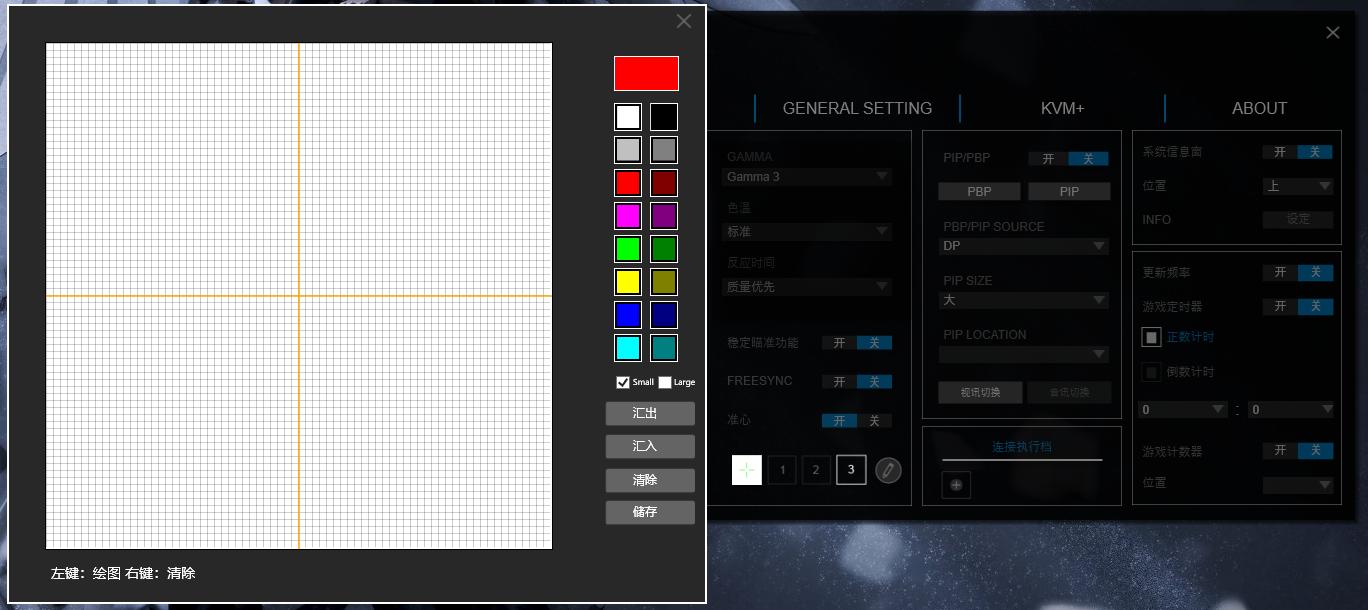Add executable link with plus icon
Viewport: 1368px width, 610px height.
[x=956, y=484]
